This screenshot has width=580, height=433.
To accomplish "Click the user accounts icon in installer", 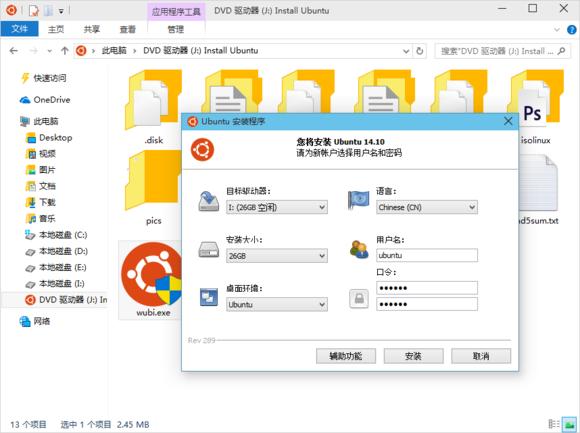I will (x=359, y=249).
